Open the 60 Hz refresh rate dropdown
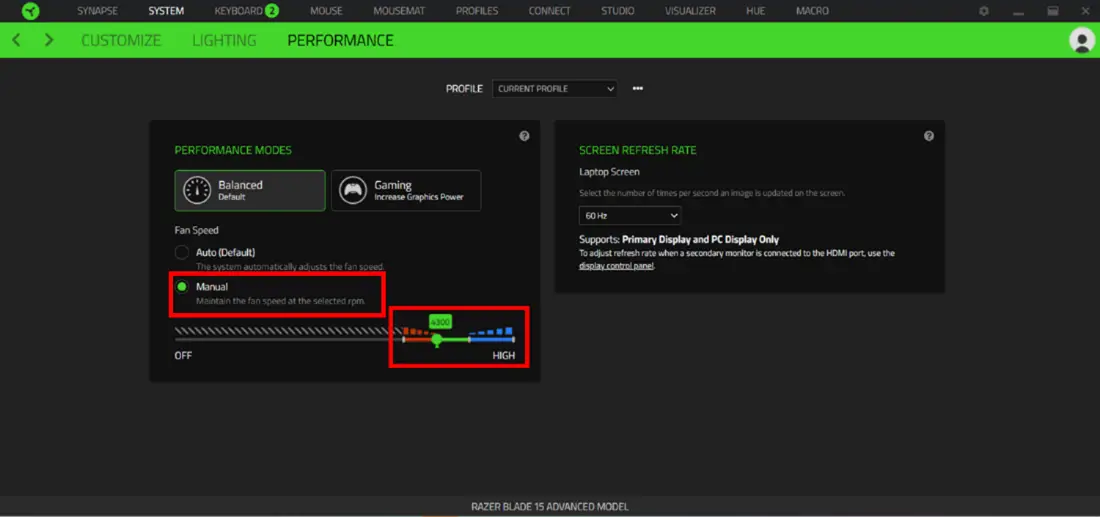Image resolution: width=1100 pixels, height=517 pixels. pos(629,215)
